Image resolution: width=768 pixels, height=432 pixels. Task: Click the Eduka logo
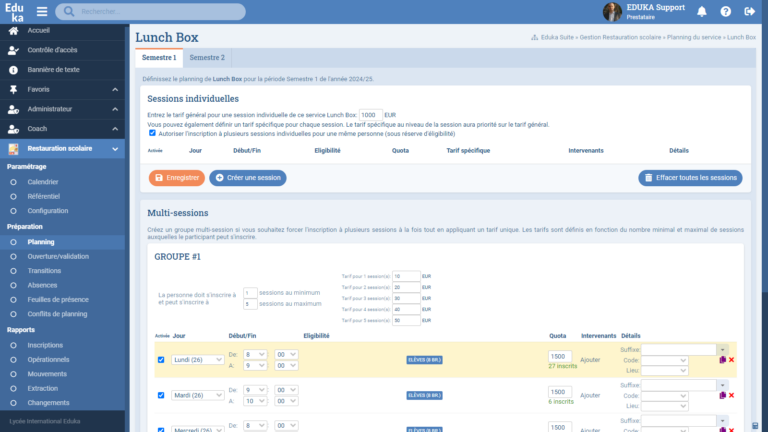[14, 12]
